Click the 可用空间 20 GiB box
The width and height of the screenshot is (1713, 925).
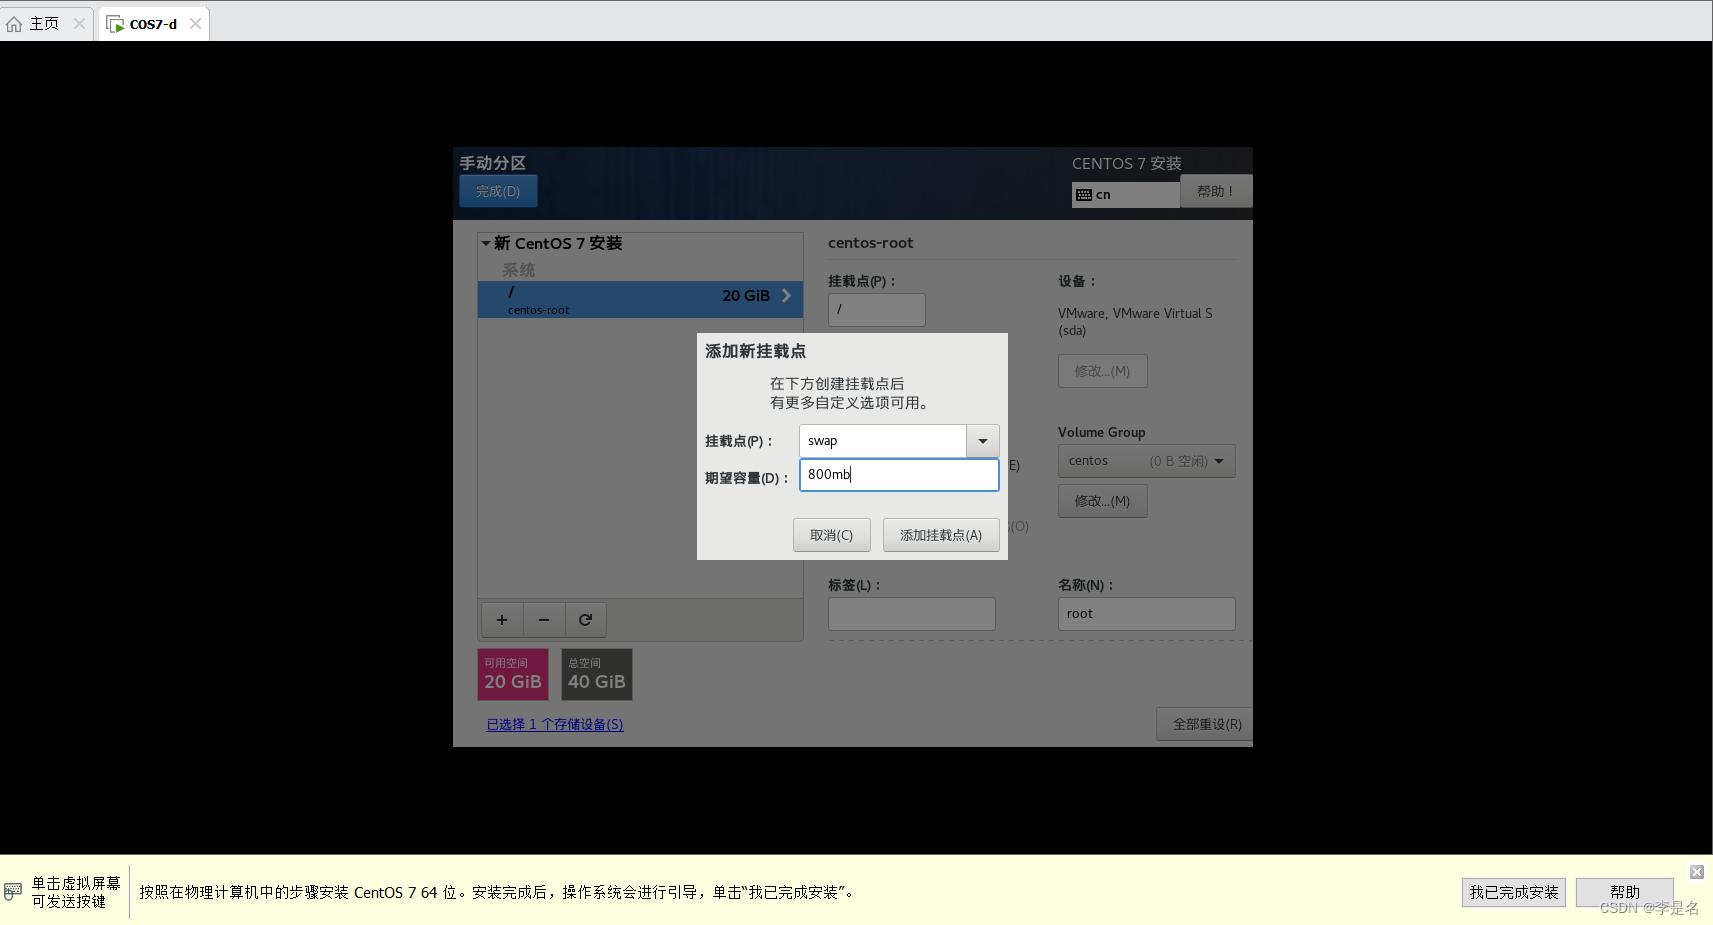tap(513, 675)
